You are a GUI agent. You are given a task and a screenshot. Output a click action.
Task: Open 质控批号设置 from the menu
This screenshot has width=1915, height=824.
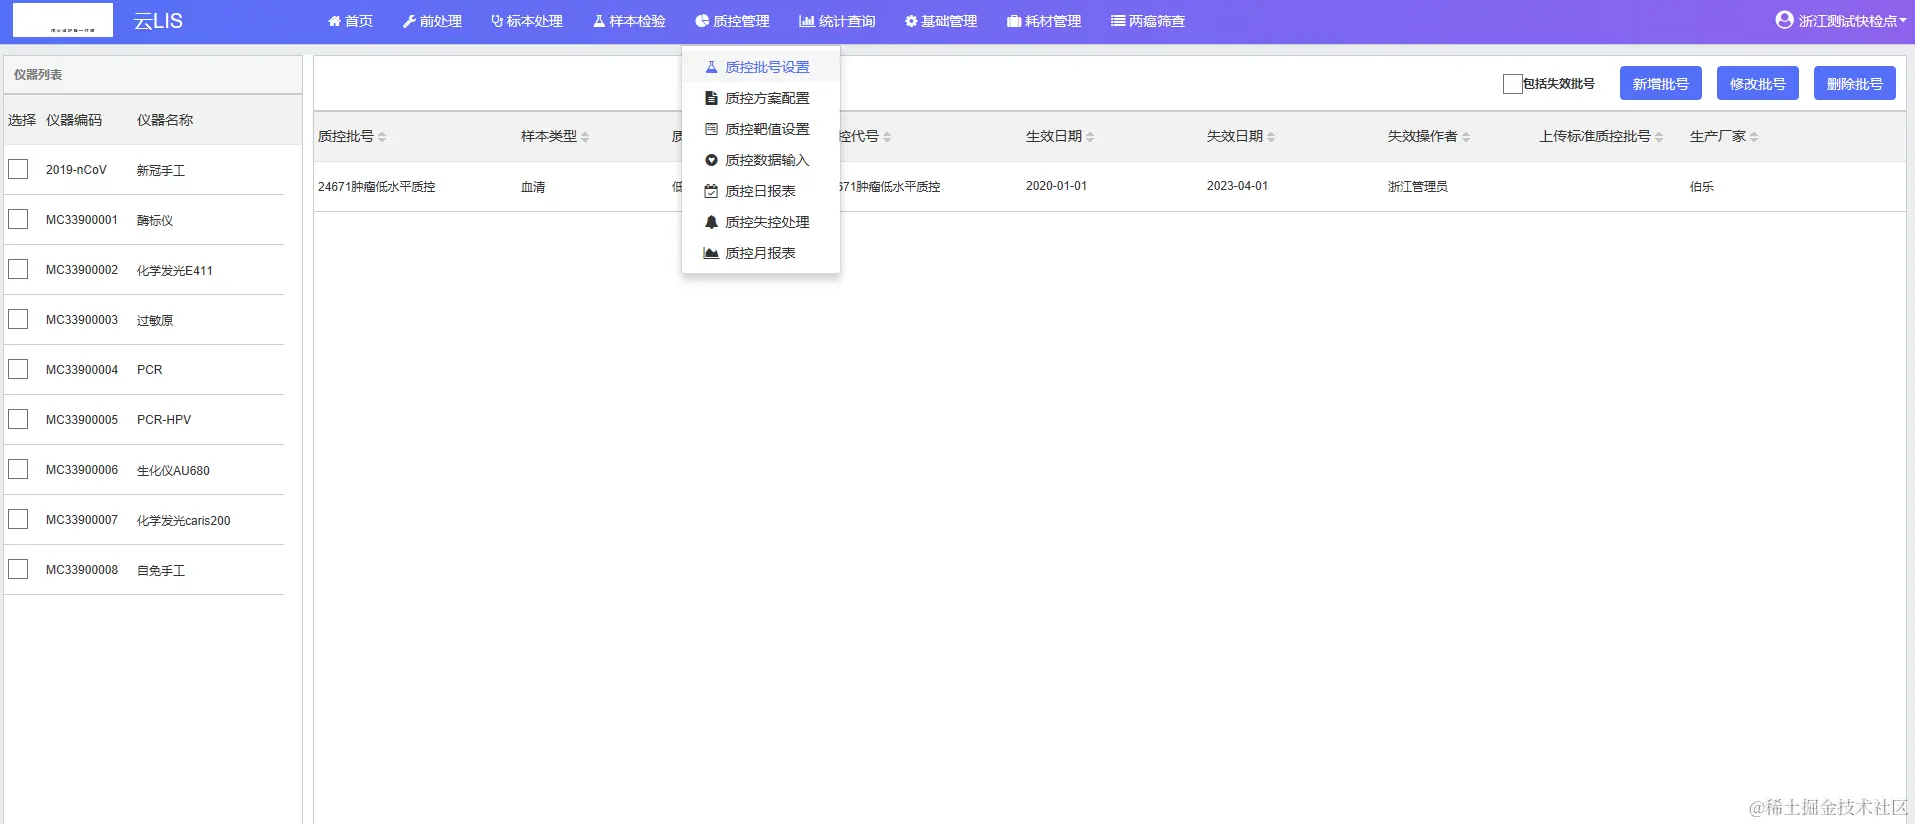click(x=761, y=67)
